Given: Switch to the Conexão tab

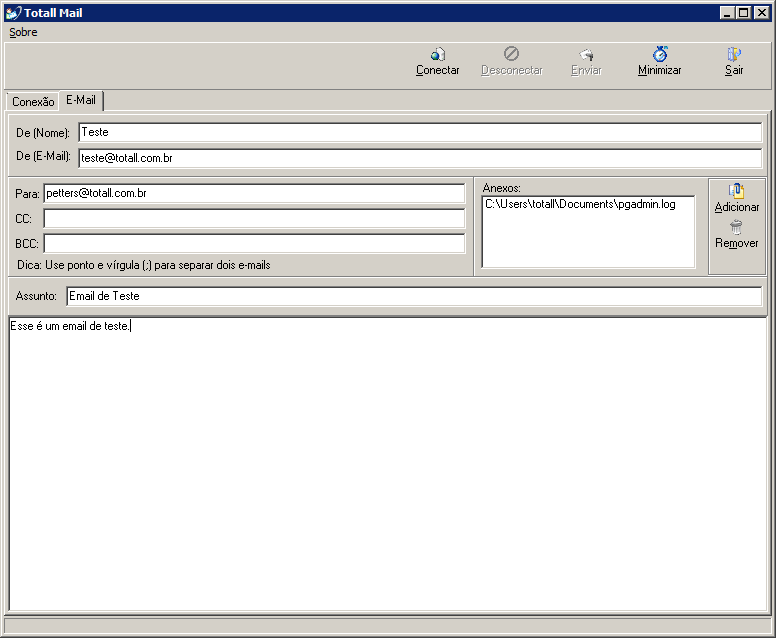Looking at the screenshot, I should pyautogui.click(x=33, y=101).
